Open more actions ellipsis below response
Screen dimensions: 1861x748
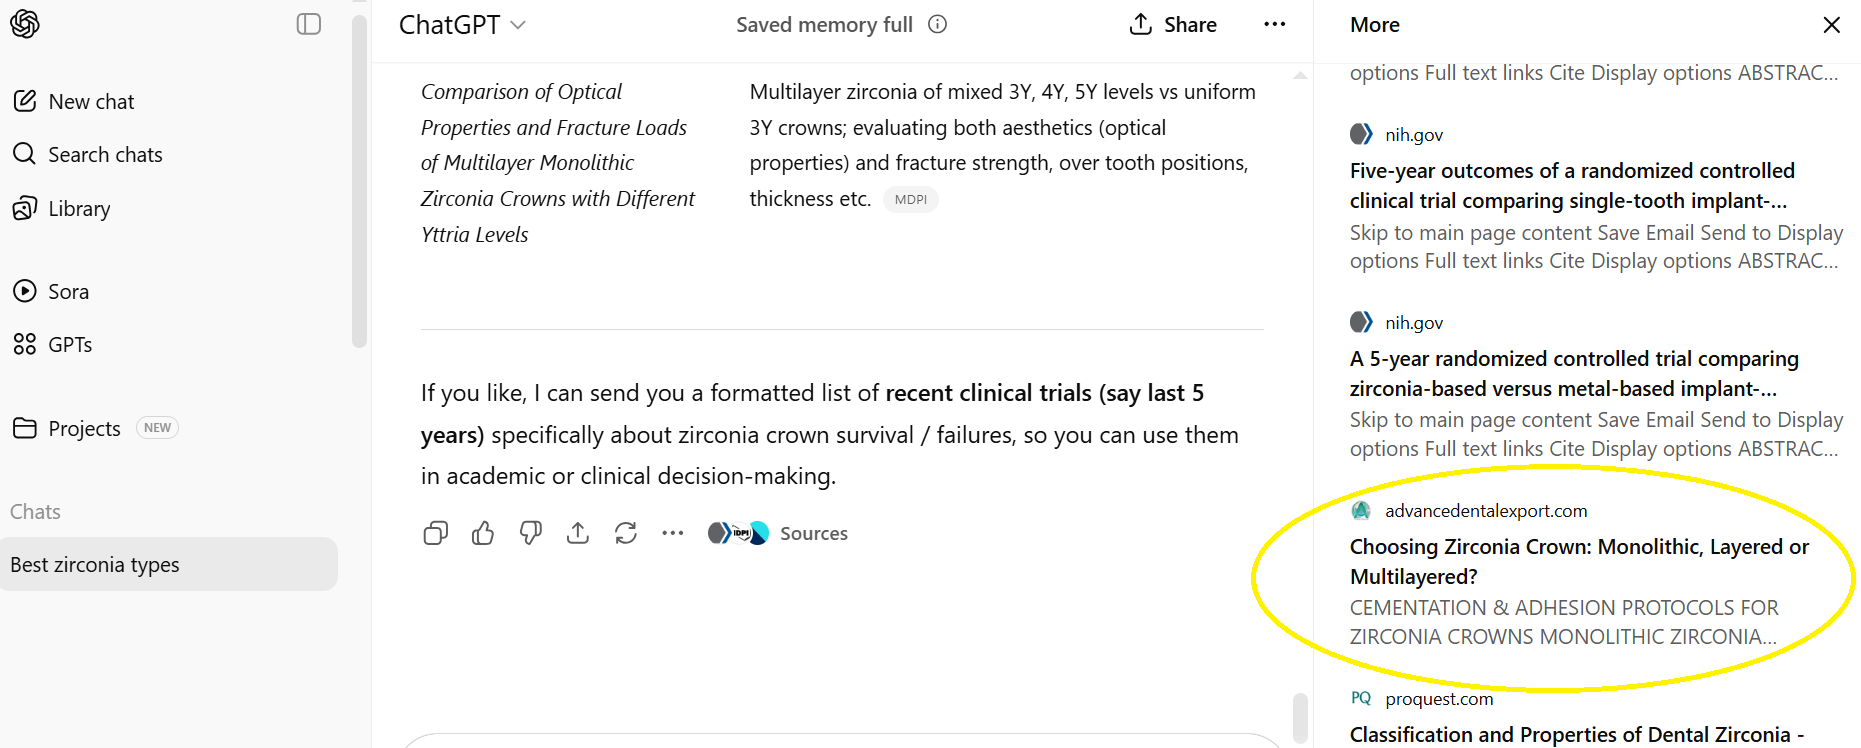(x=673, y=534)
